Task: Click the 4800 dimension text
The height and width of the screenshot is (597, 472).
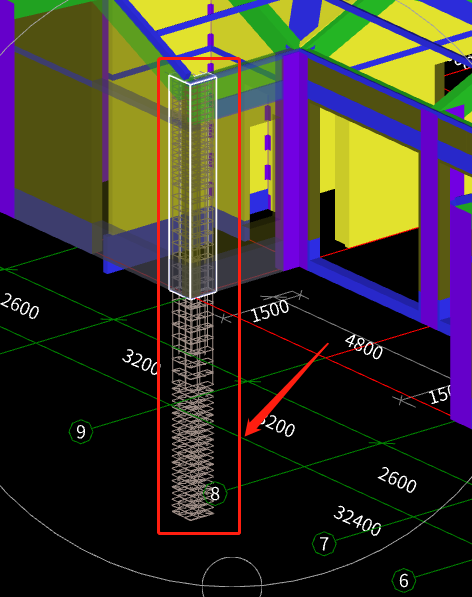Action: pyautogui.click(x=364, y=347)
